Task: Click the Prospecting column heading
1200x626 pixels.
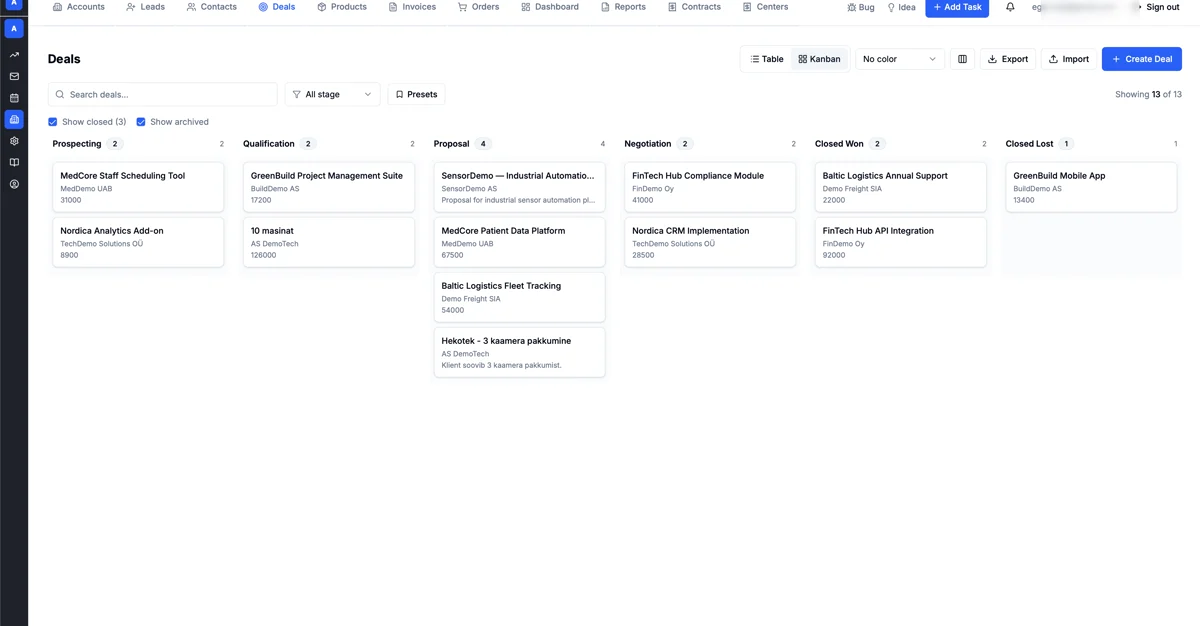Action: [x=77, y=144]
